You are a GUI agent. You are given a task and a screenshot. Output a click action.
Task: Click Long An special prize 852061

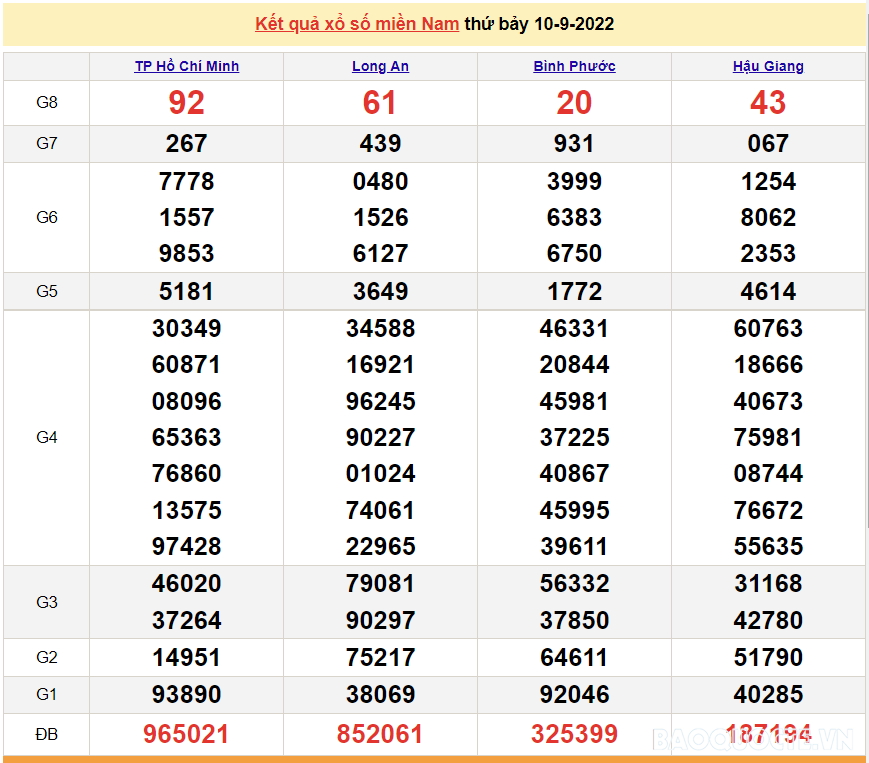pyautogui.click(x=380, y=735)
